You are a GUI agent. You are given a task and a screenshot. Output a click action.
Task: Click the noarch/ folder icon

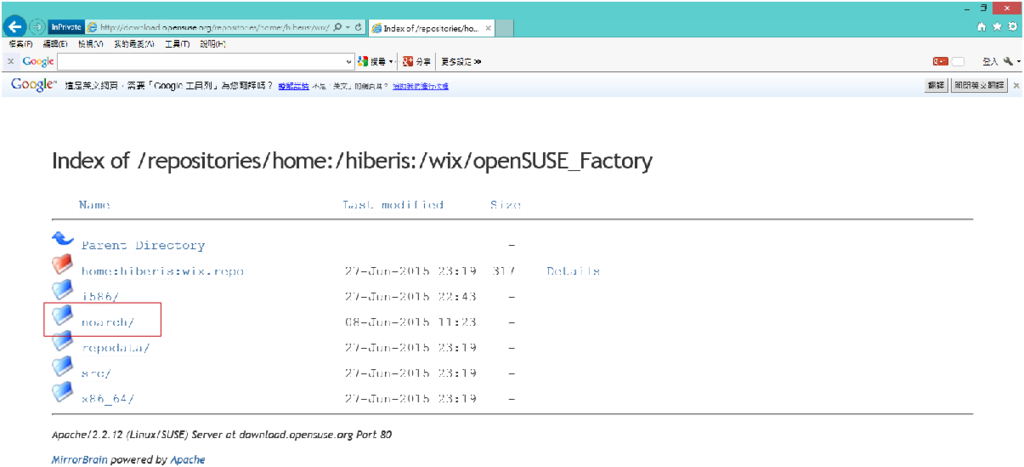pyautogui.click(x=63, y=315)
